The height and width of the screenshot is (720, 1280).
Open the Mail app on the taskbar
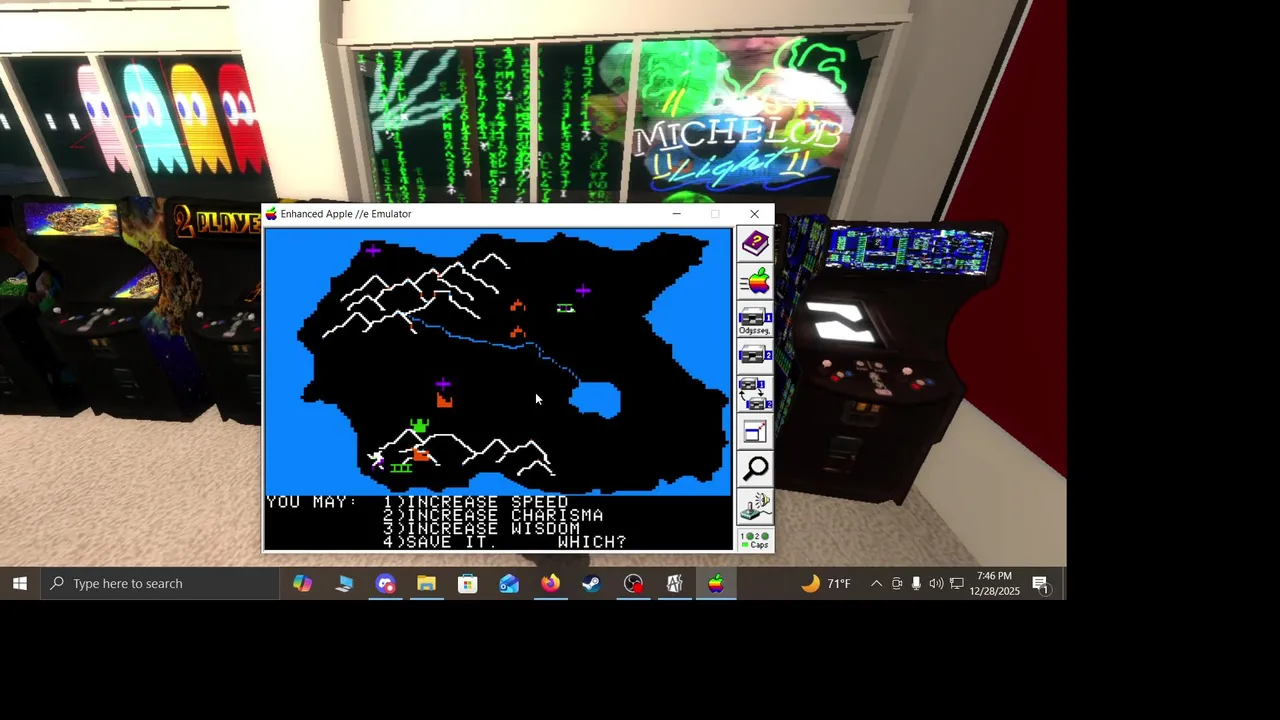point(509,583)
